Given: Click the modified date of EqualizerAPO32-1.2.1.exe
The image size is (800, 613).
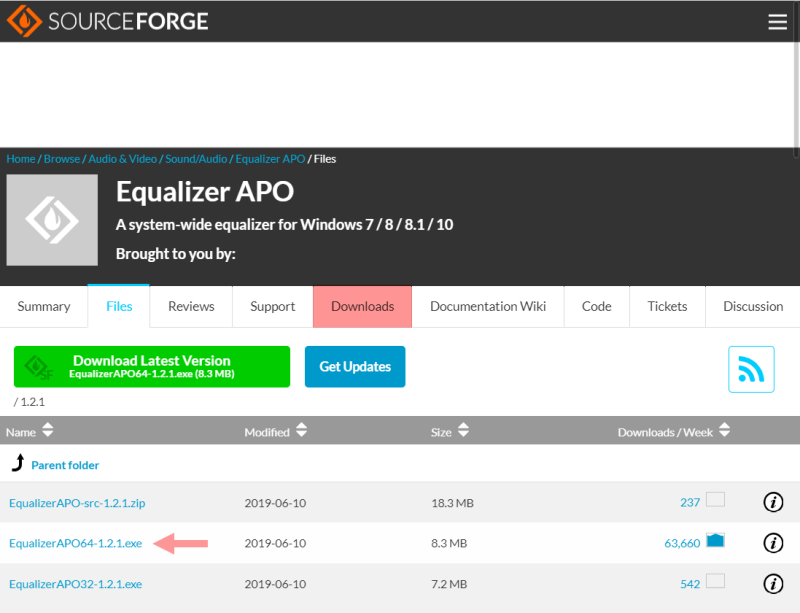Looking at the screenshot, I should coord(276,584).
